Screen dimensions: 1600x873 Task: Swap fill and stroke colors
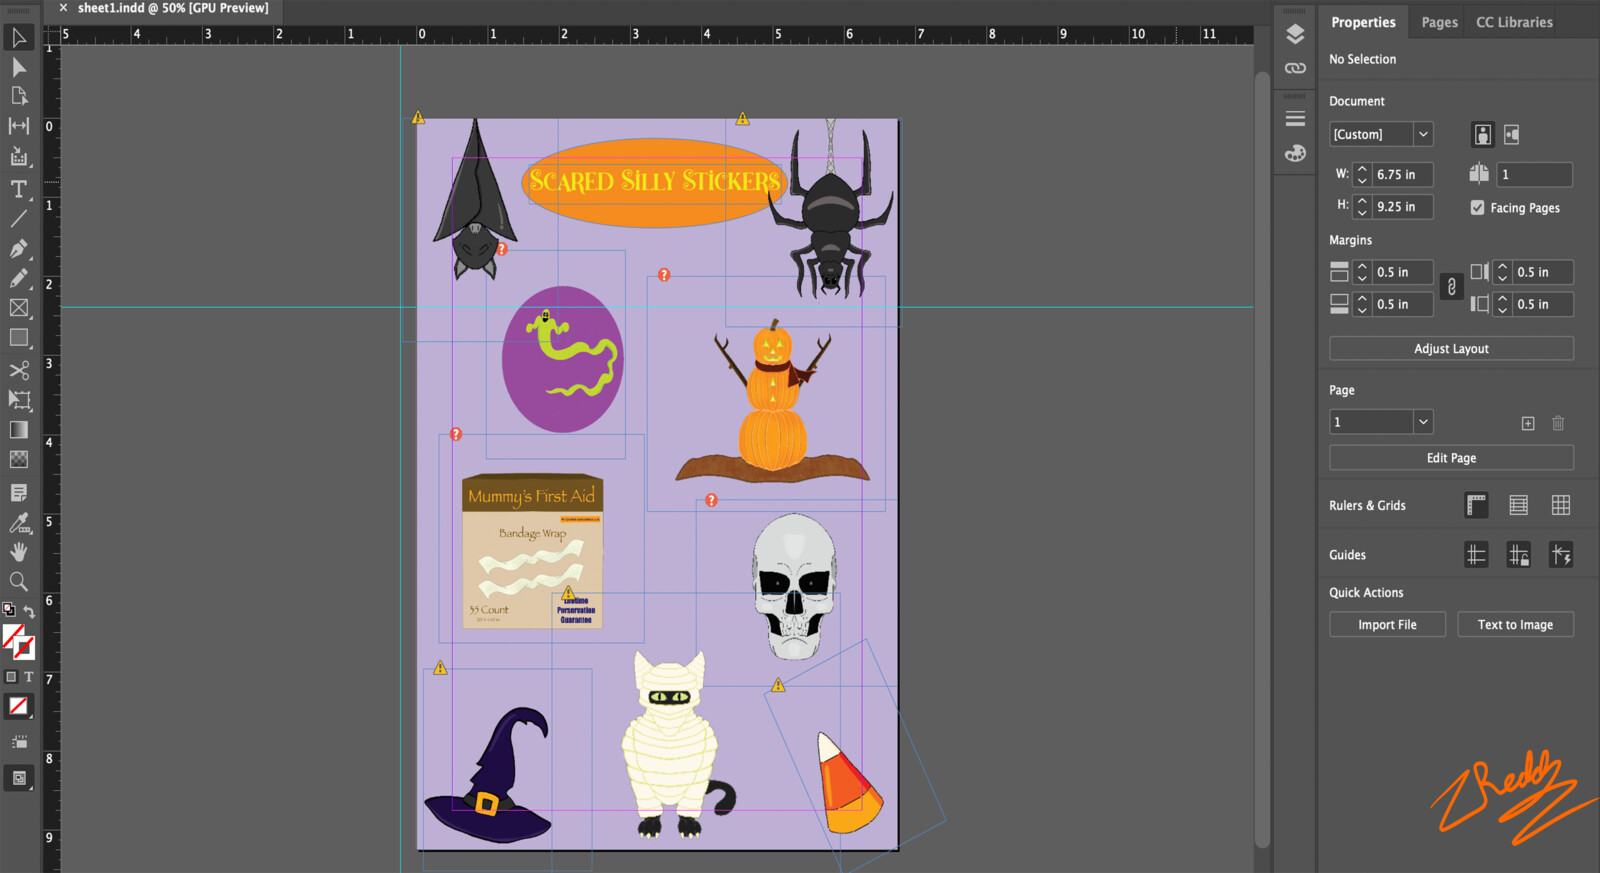coord(30,611)
